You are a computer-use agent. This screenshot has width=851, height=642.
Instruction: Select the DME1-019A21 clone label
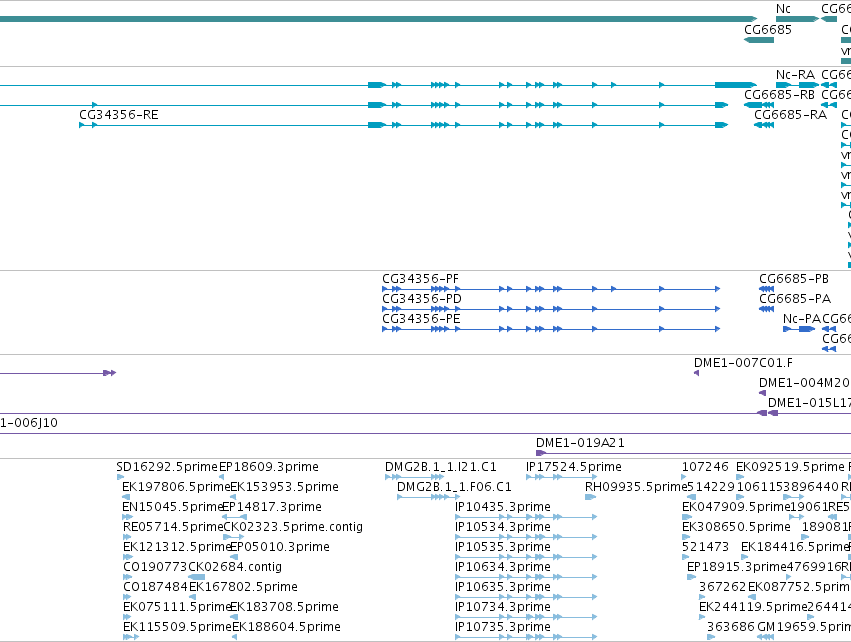pos(580,443)
